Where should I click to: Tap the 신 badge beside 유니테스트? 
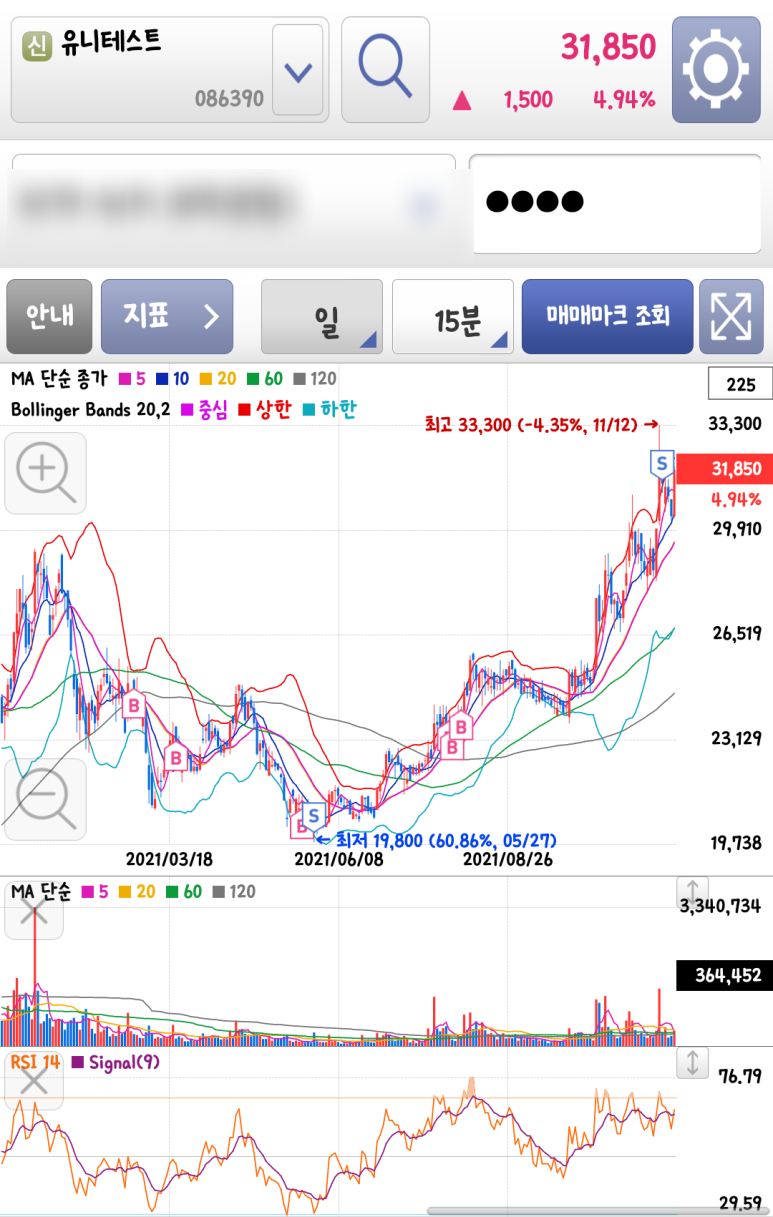(36, 46)
